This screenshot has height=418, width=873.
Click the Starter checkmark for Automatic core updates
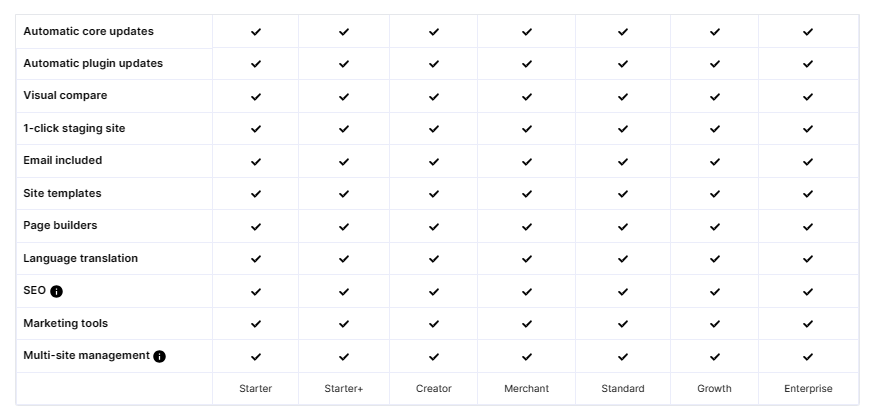[256, 32]
